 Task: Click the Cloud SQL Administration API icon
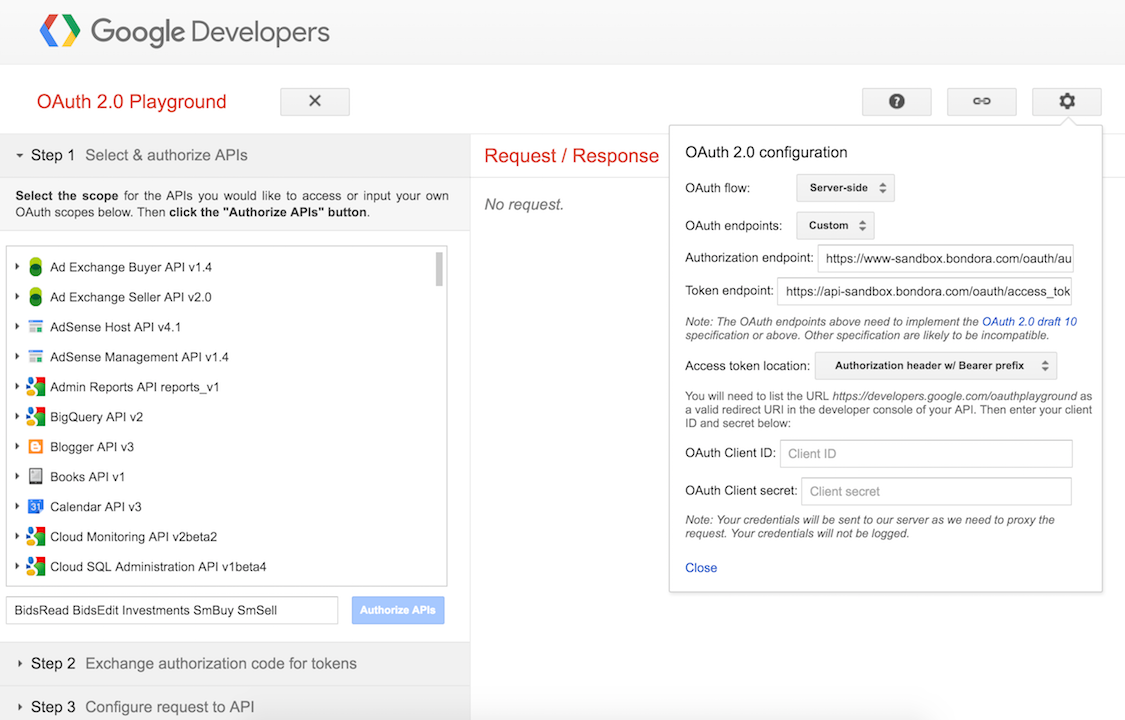35,567
